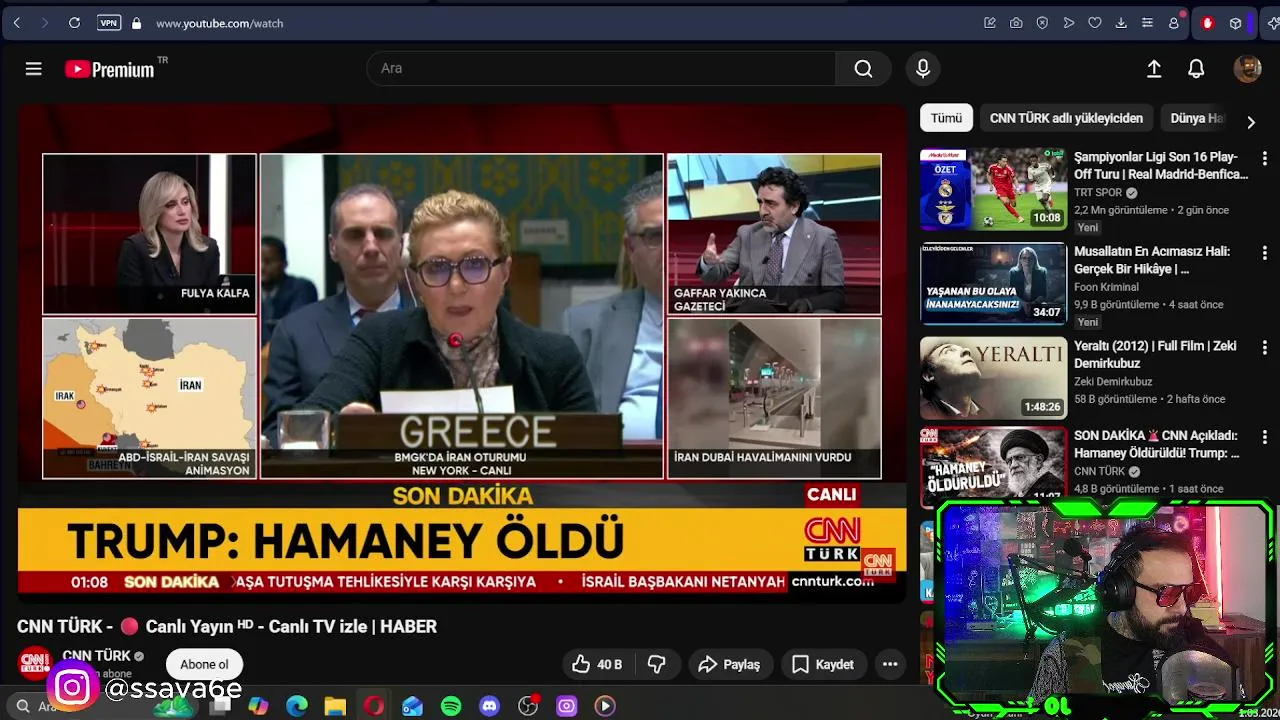Screen dimensions: 1280x720
Task: Open the media player taskbar icon
Action: point(605,706)
